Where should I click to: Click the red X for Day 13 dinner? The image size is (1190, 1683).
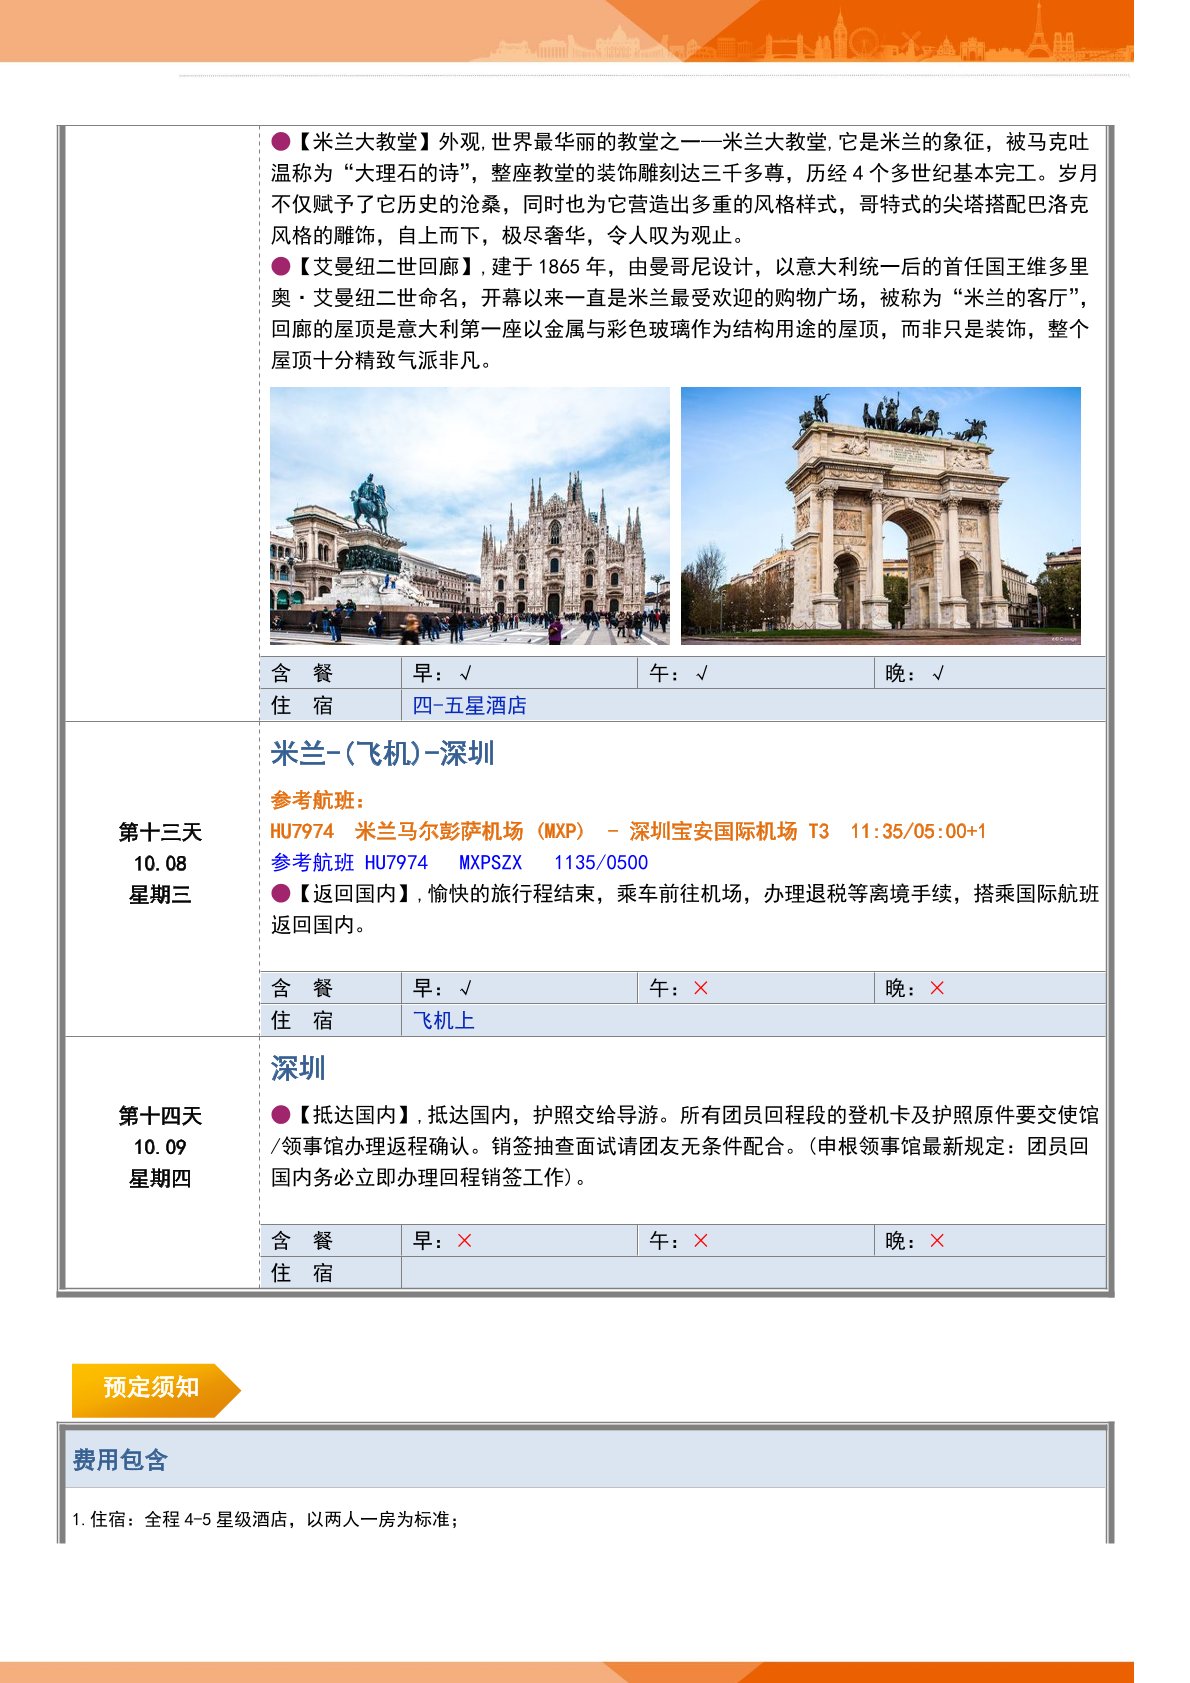(x=937, y=988)
